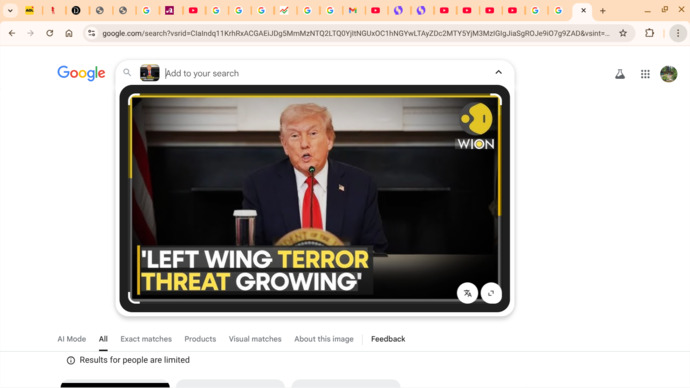Open Search Labs flask icon
Viewport: 690px width, 388px height.
620,74
